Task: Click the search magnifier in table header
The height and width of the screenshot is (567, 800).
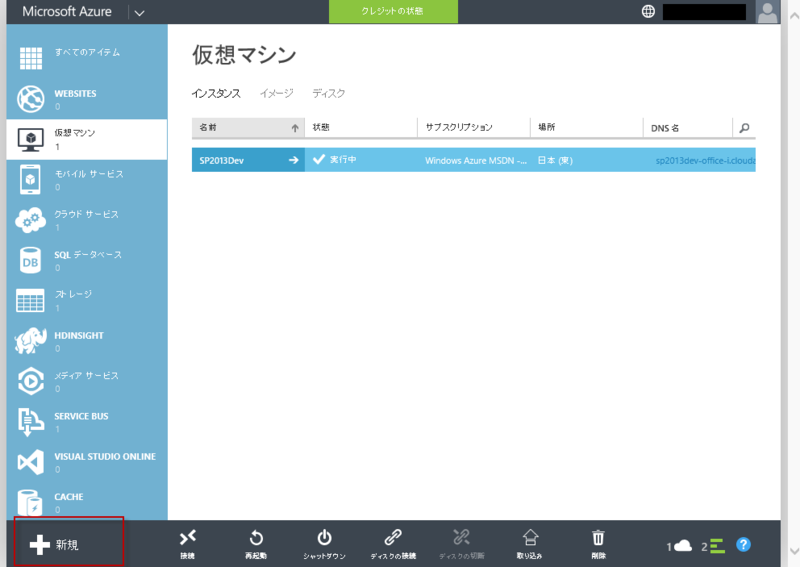Action: (x=744, y=128)
